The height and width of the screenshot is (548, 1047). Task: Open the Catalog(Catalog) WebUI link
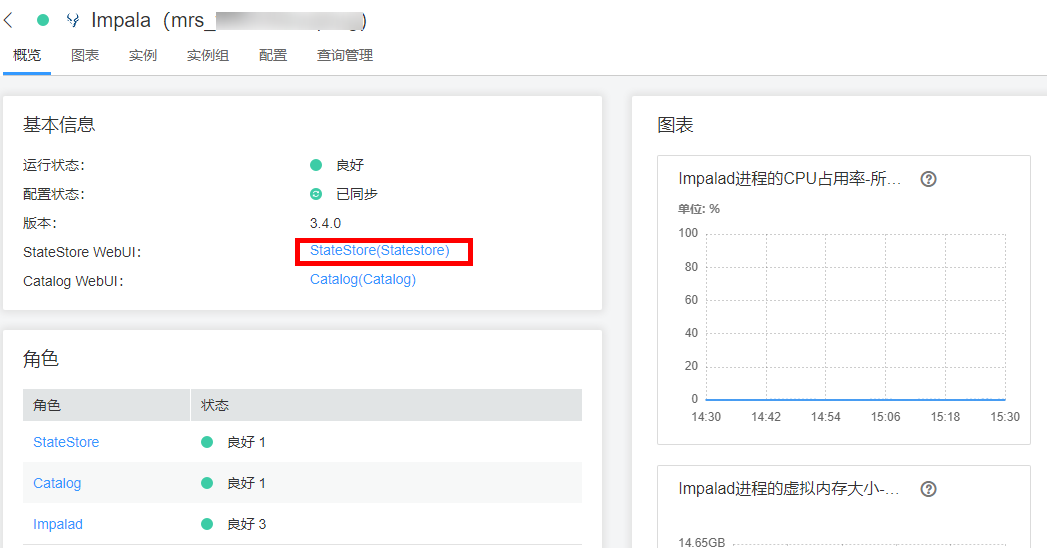coord(363,279)
